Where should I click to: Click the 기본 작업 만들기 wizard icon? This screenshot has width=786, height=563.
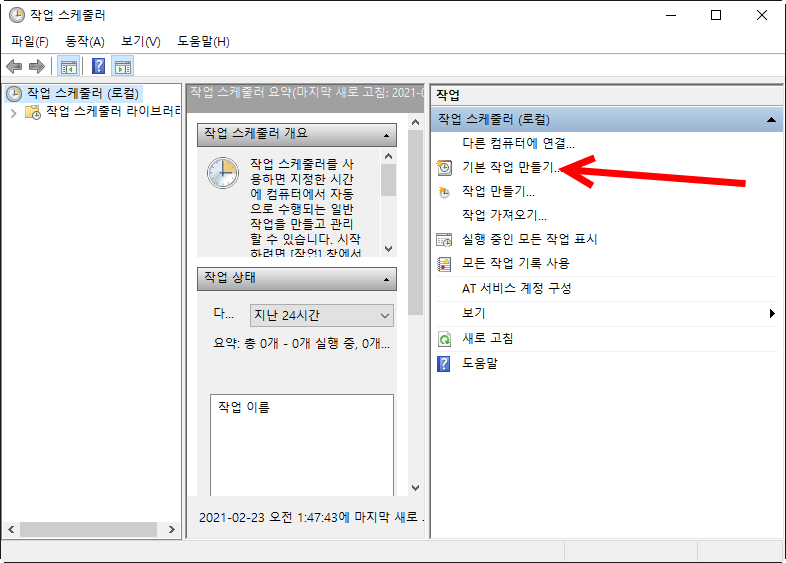point(444,167)
